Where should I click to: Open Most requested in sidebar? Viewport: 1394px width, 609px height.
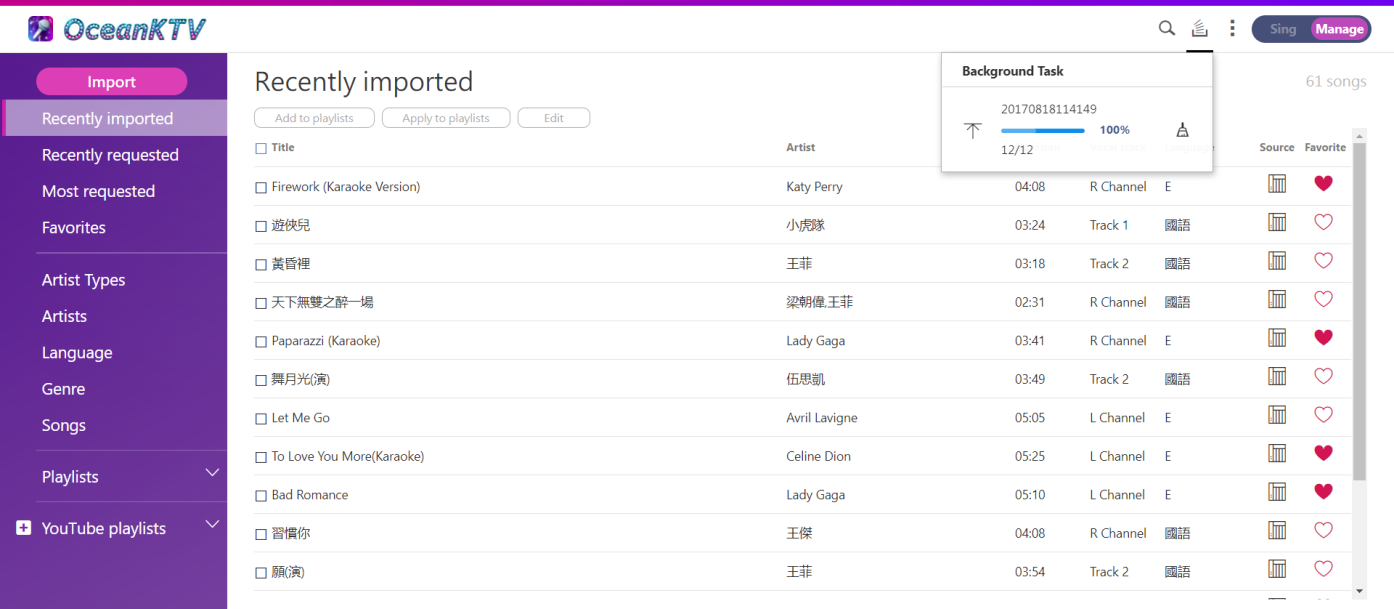pos(98,191)
